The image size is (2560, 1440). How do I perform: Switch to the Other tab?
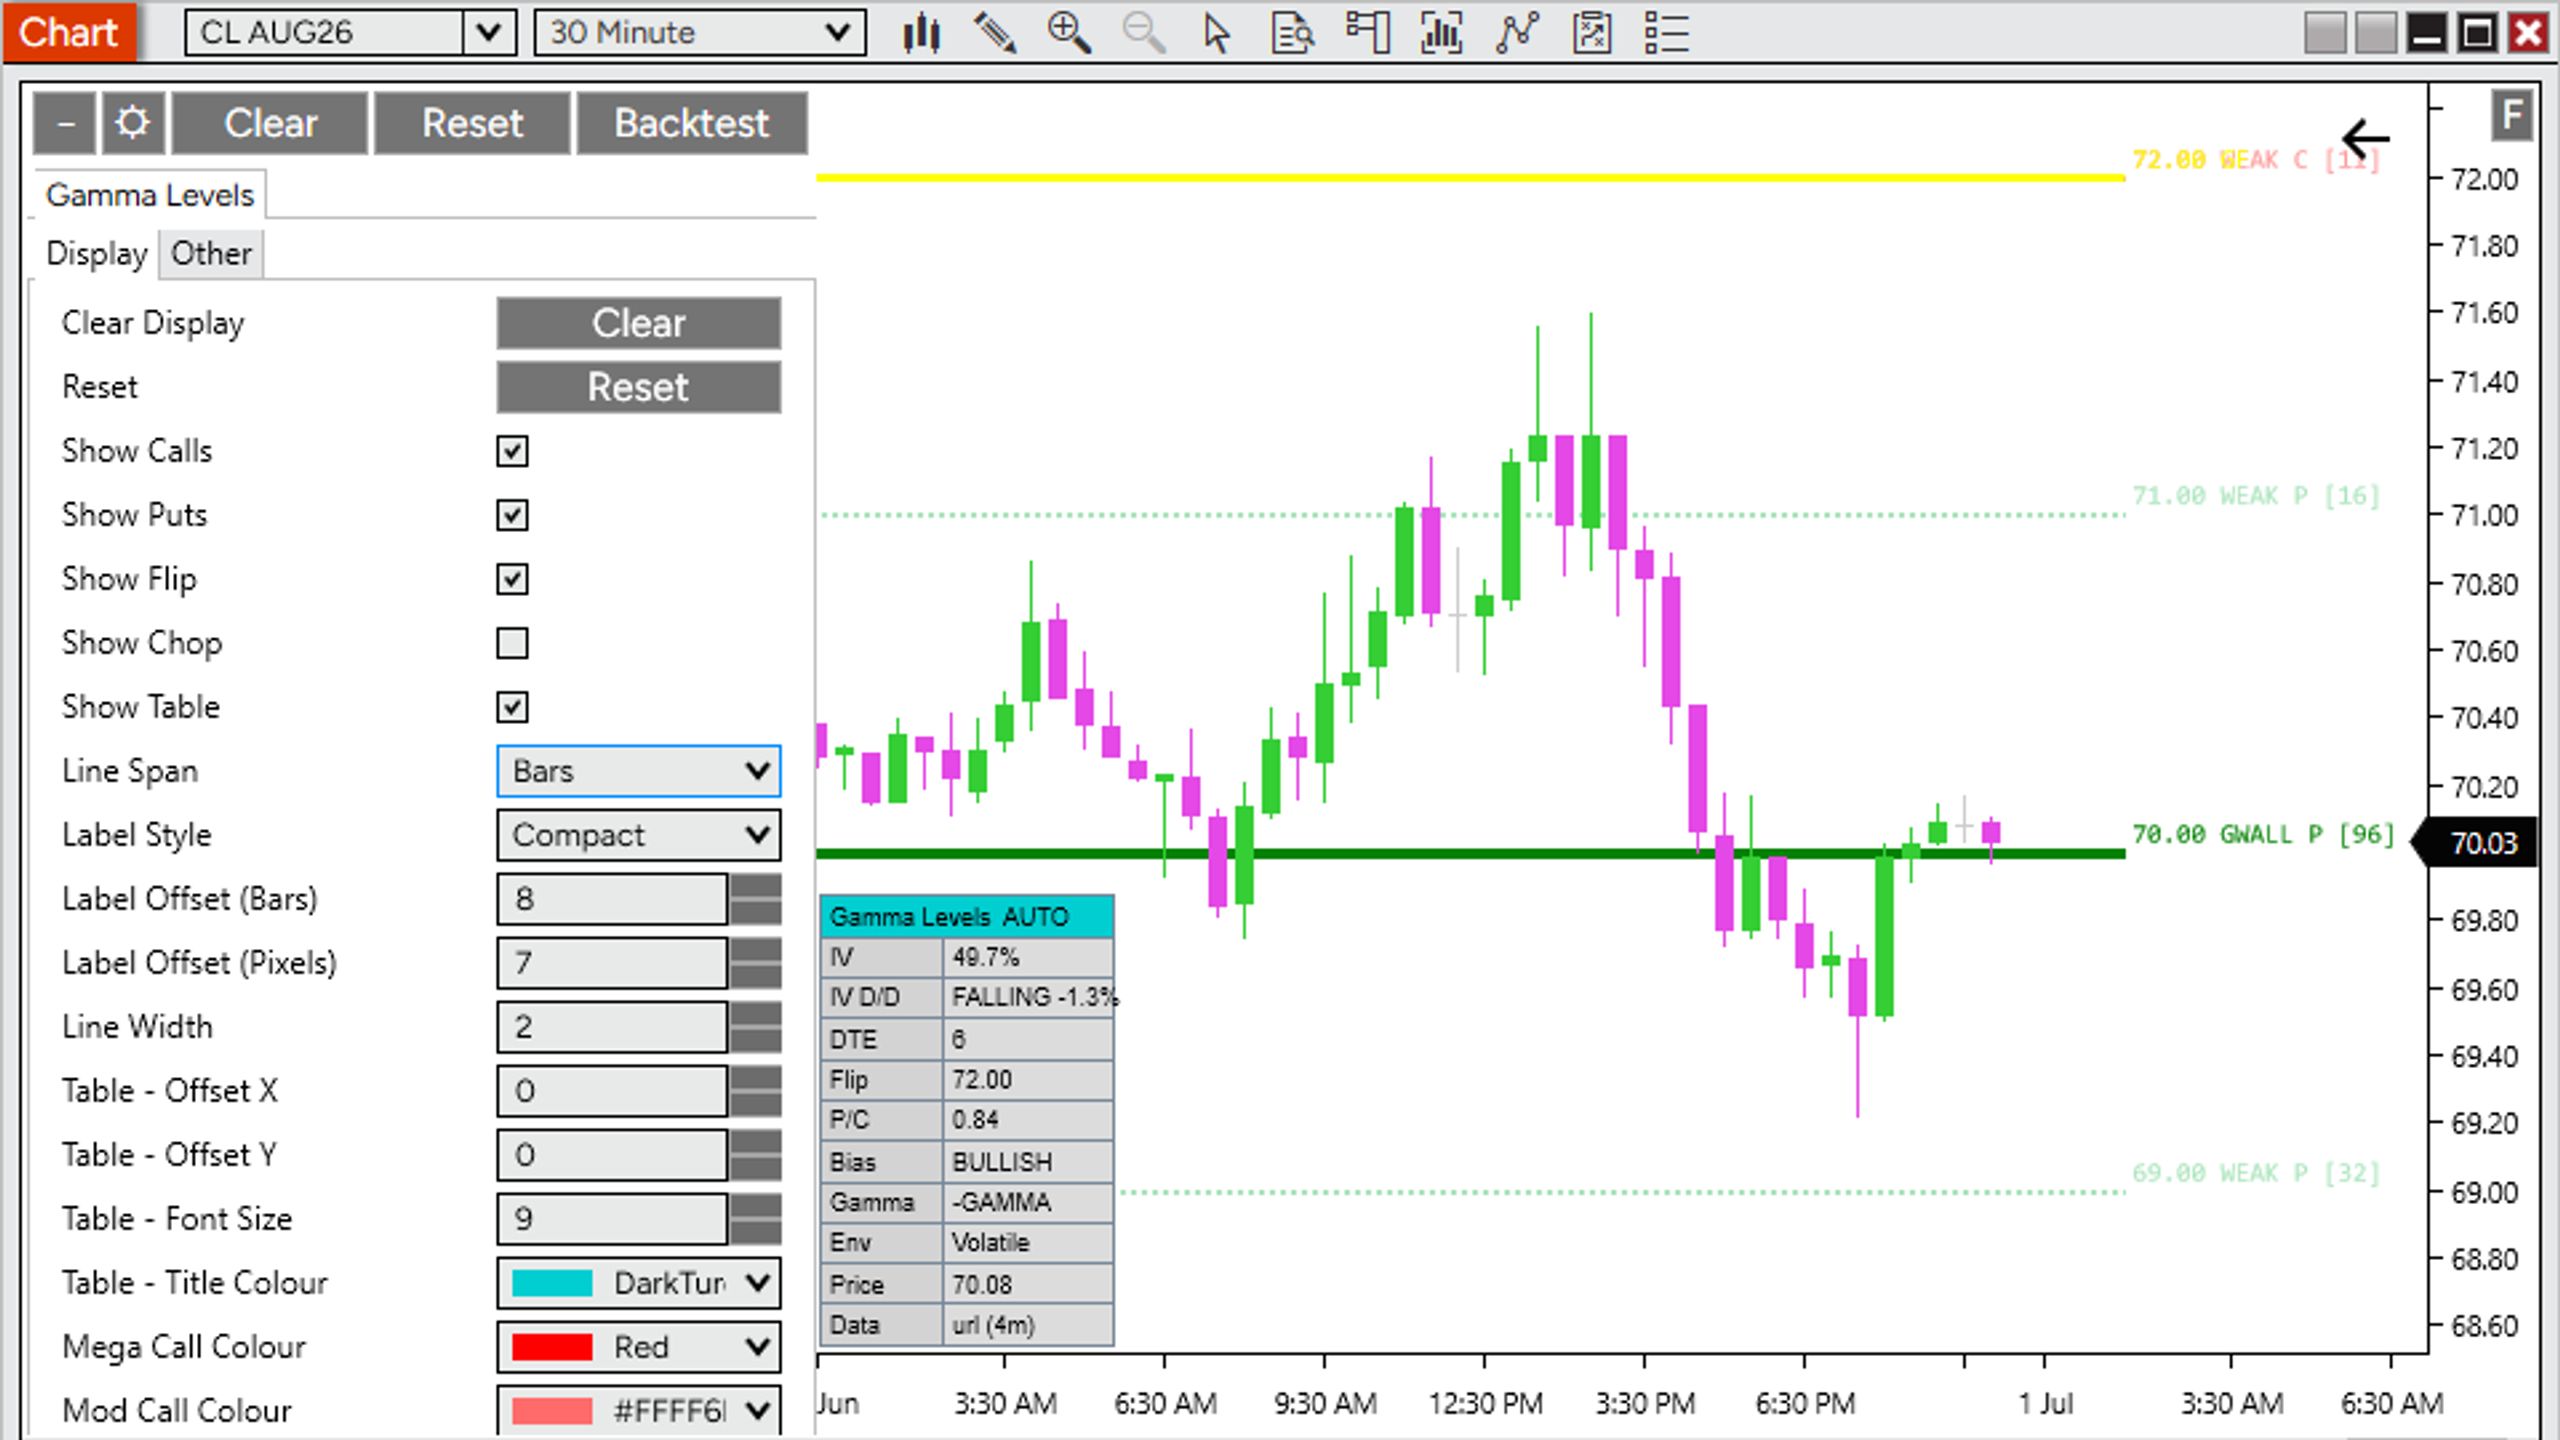[x=211, y=254]
